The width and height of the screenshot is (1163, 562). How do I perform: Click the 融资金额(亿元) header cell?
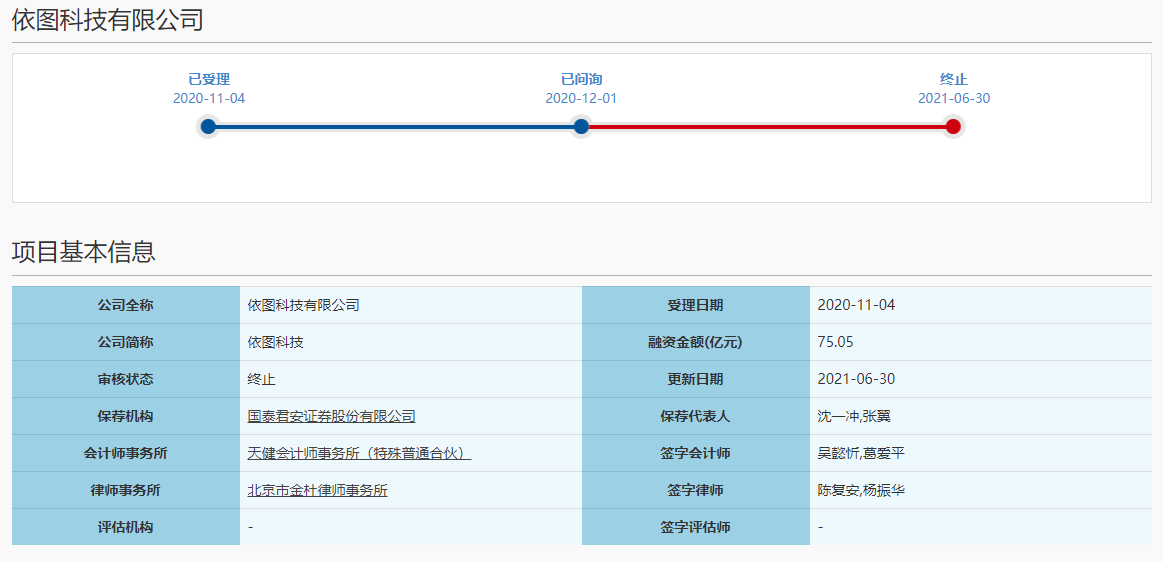tap(696, 342)
